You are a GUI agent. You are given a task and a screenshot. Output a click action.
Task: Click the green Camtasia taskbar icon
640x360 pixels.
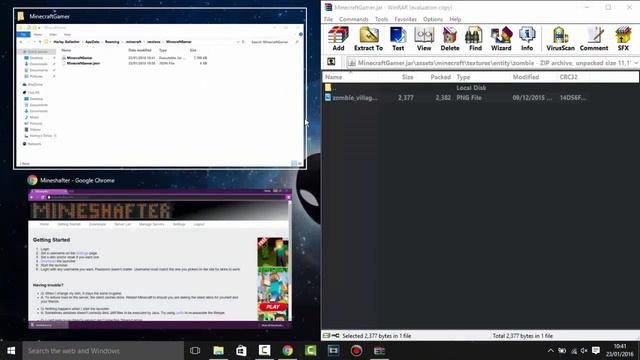[310, 351]
